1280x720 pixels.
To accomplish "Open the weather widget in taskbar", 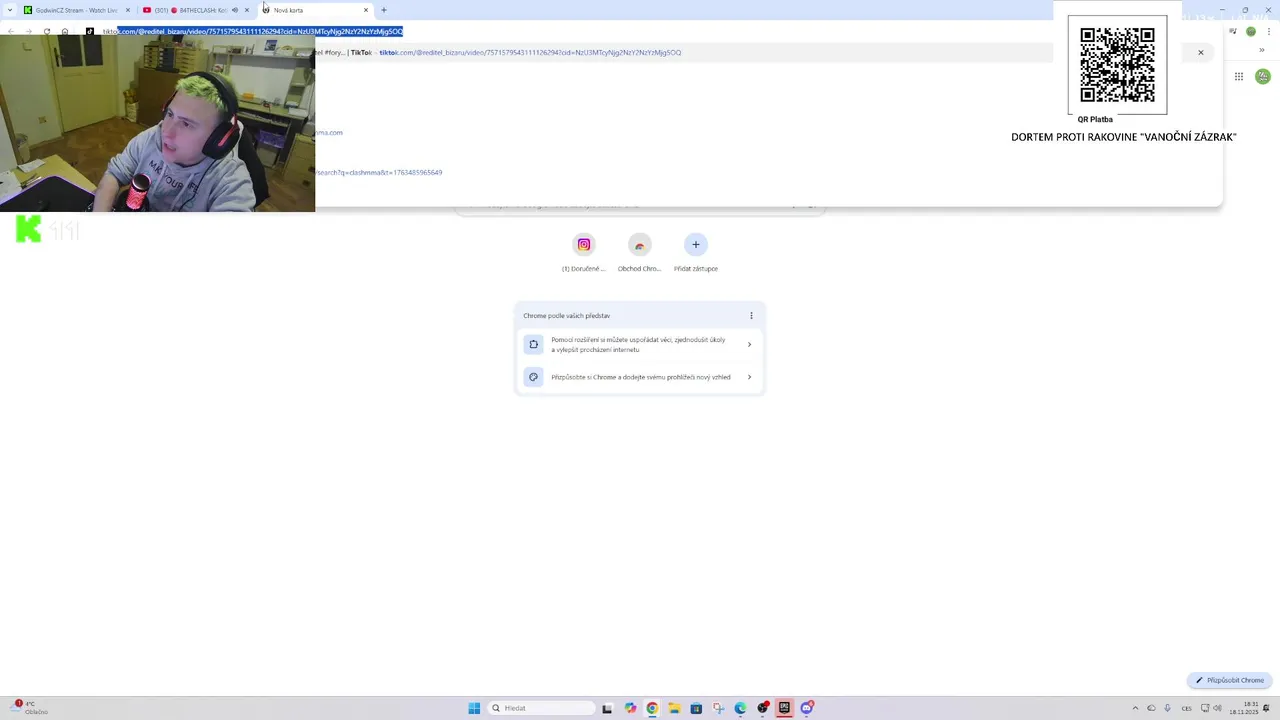I will pyautogui.click(x=28, y=708).
